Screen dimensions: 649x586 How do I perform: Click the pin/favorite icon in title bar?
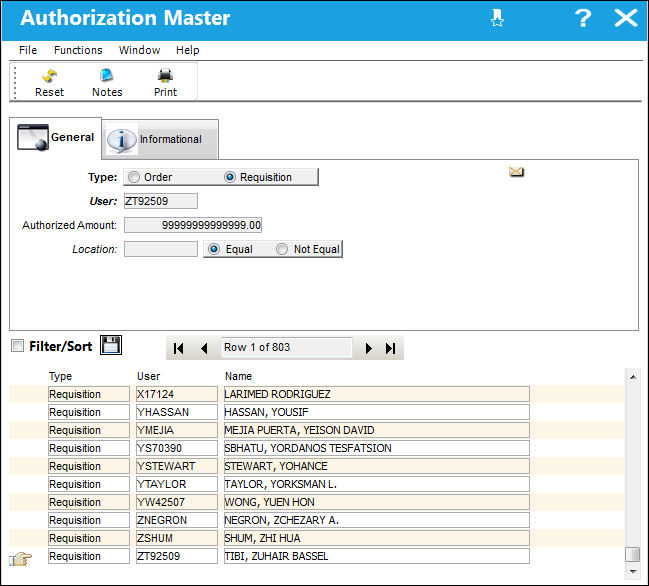(x=497, y=18)
